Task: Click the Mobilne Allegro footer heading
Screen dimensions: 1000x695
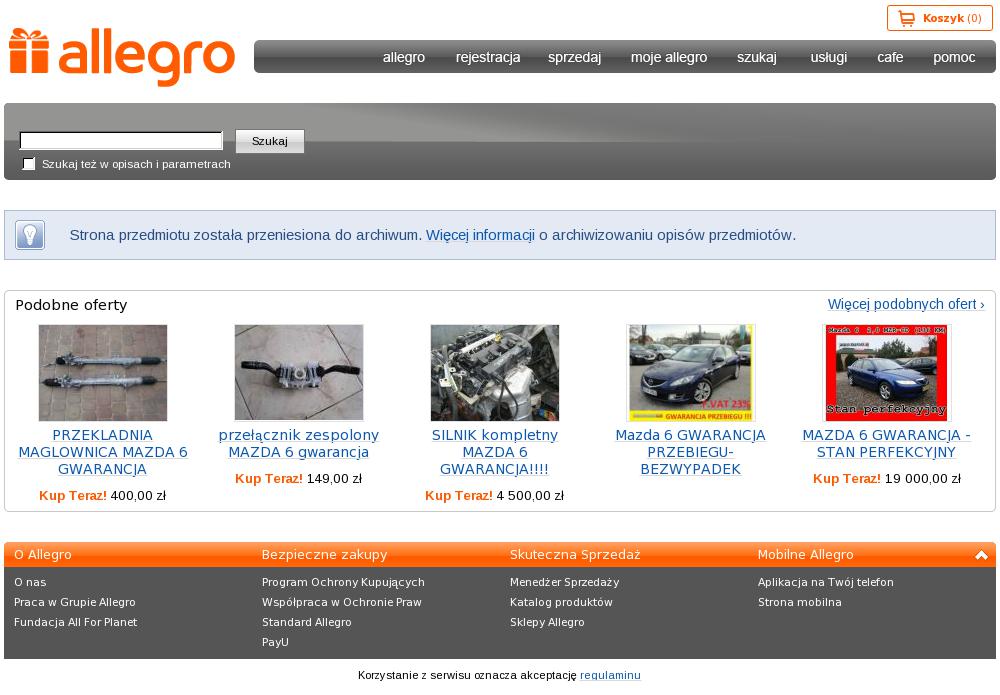Action: [805, 555]
